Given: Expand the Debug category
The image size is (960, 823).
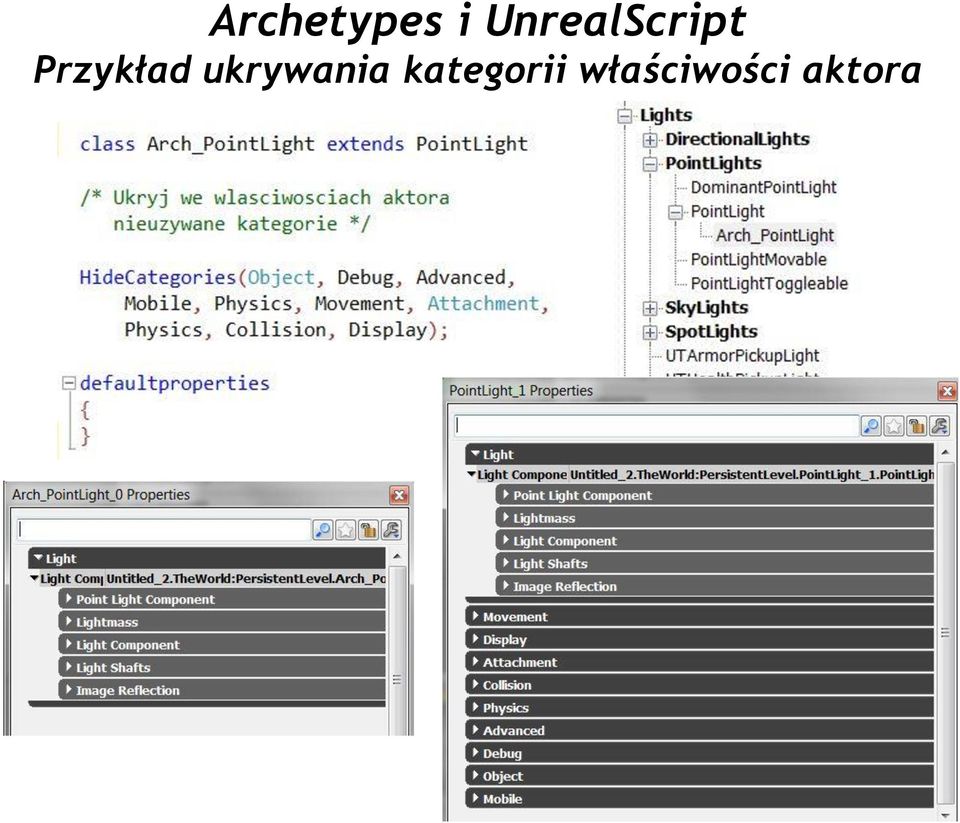Looking at the screenshot, I should tap(476, 753).
